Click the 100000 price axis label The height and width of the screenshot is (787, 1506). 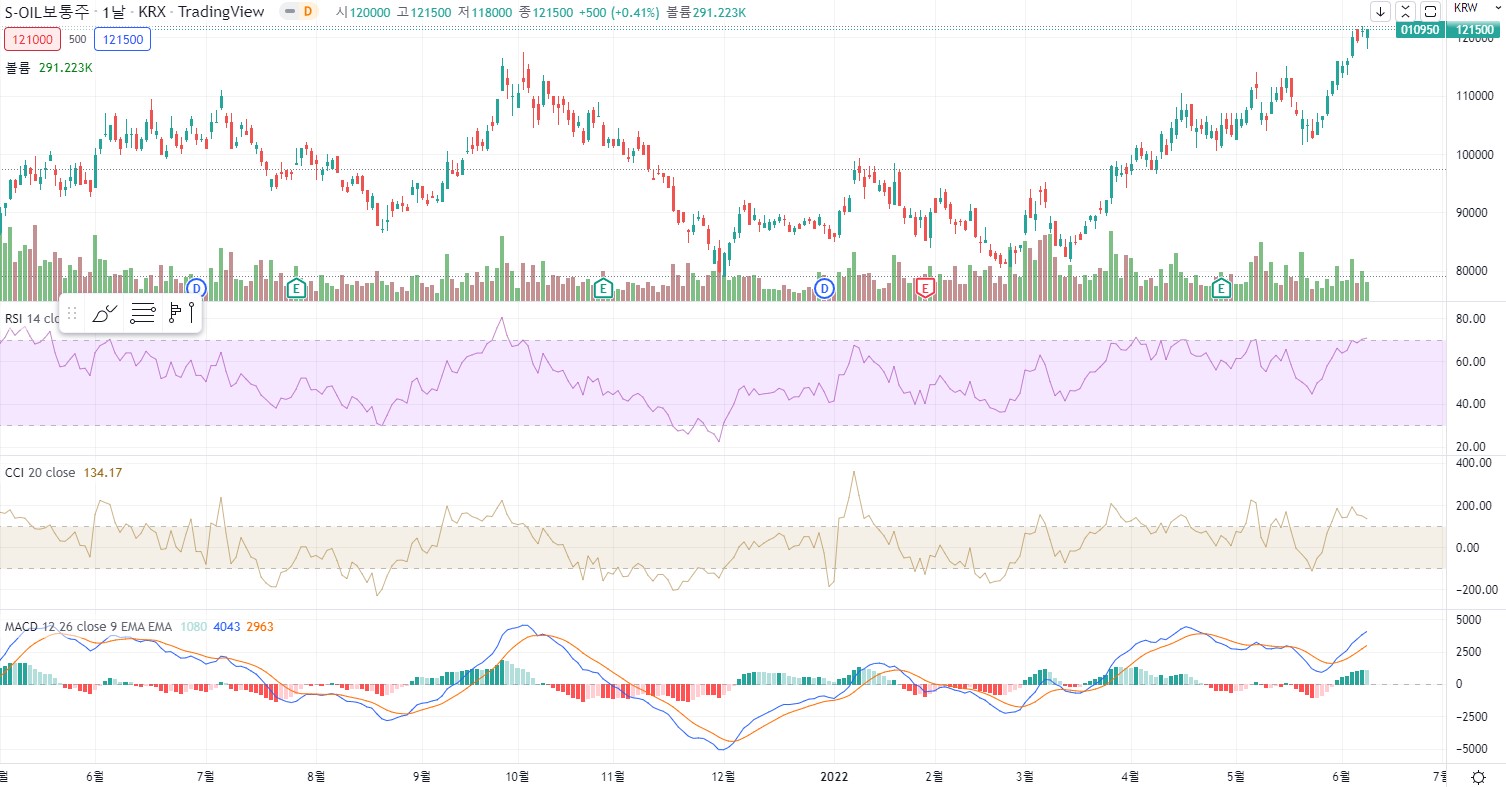(x=1474, y=155)
